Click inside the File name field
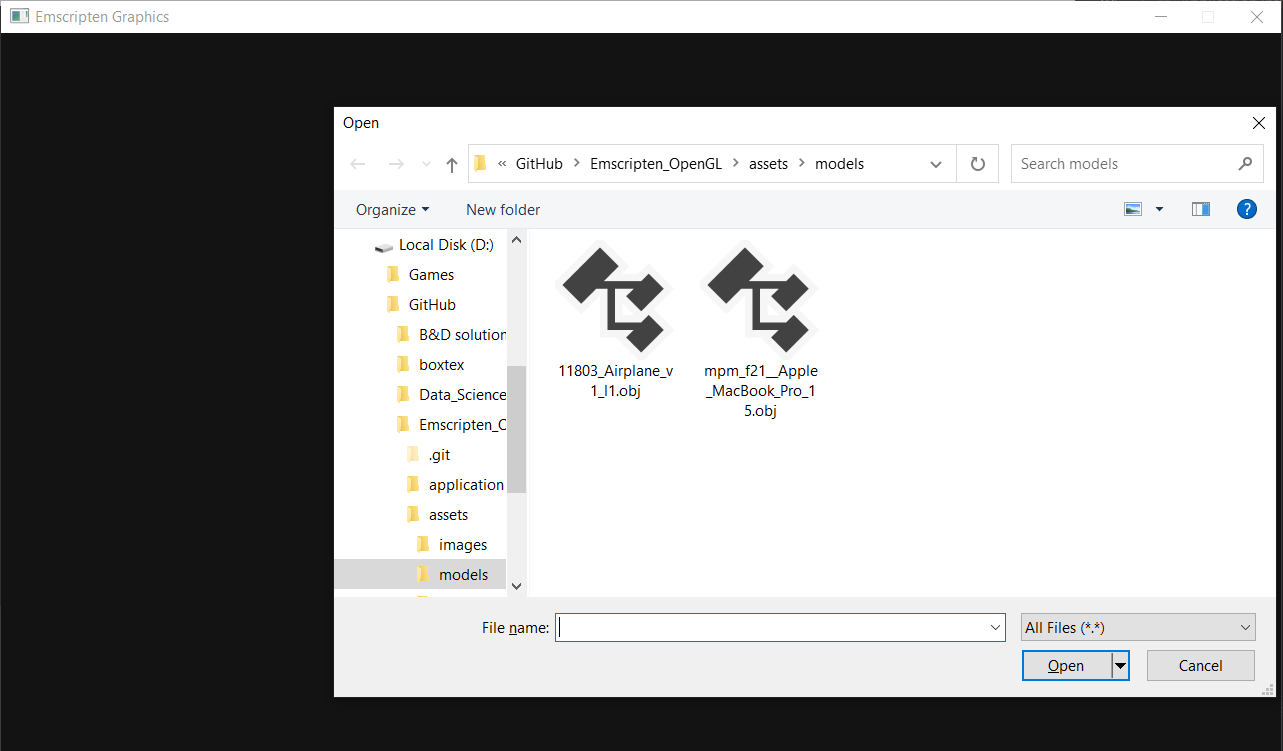Image resolution: width=1283 pixels, height=751 pixels. click(780, 627)
